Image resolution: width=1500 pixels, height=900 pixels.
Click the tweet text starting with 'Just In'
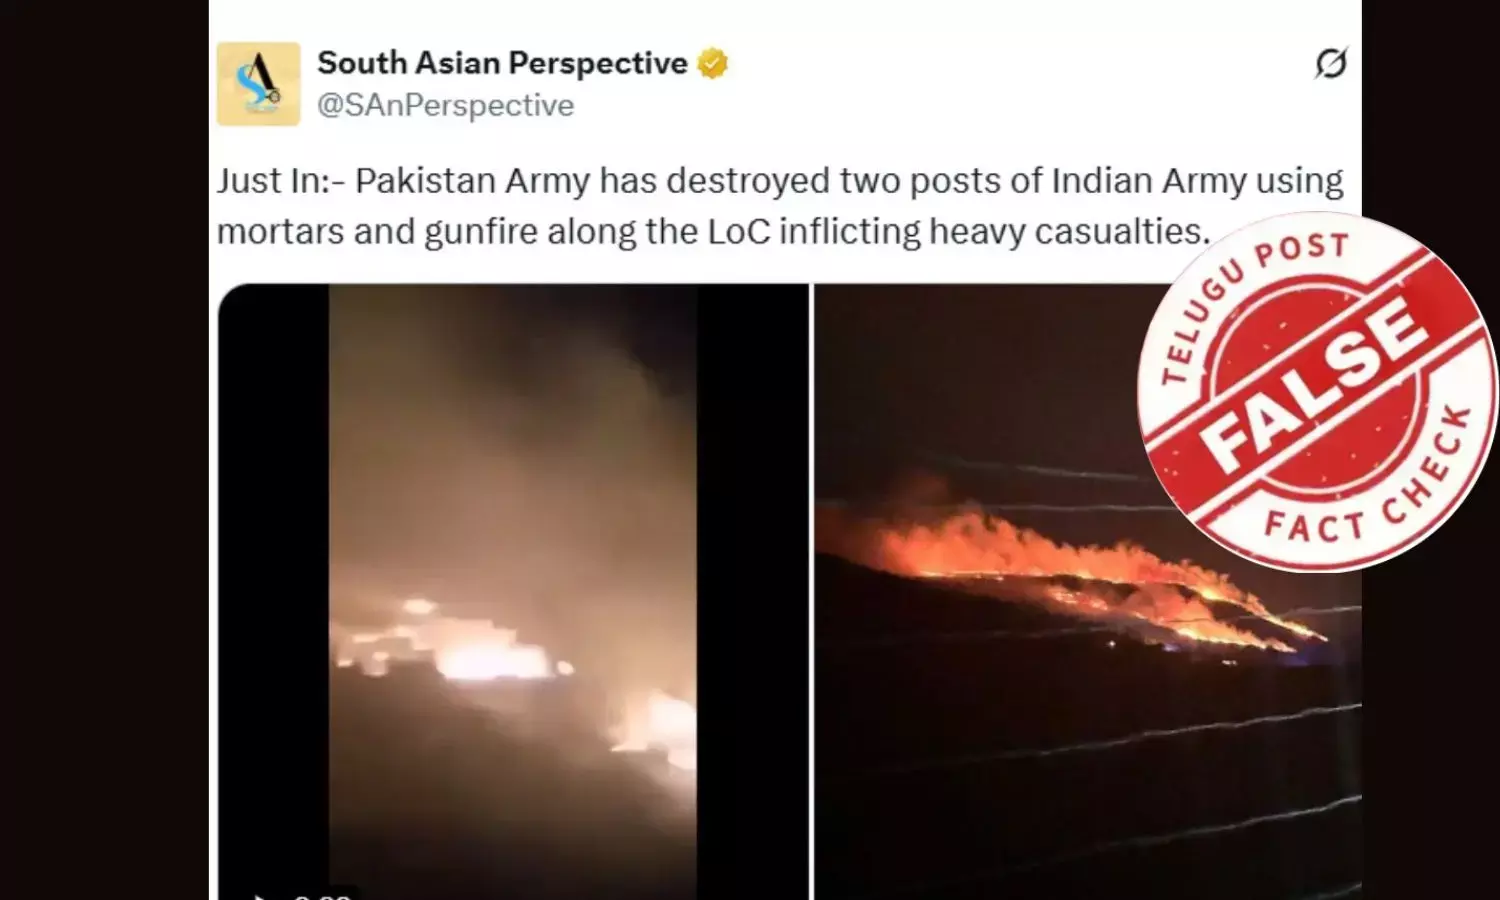pyautogui.click(x=780, y=206)
